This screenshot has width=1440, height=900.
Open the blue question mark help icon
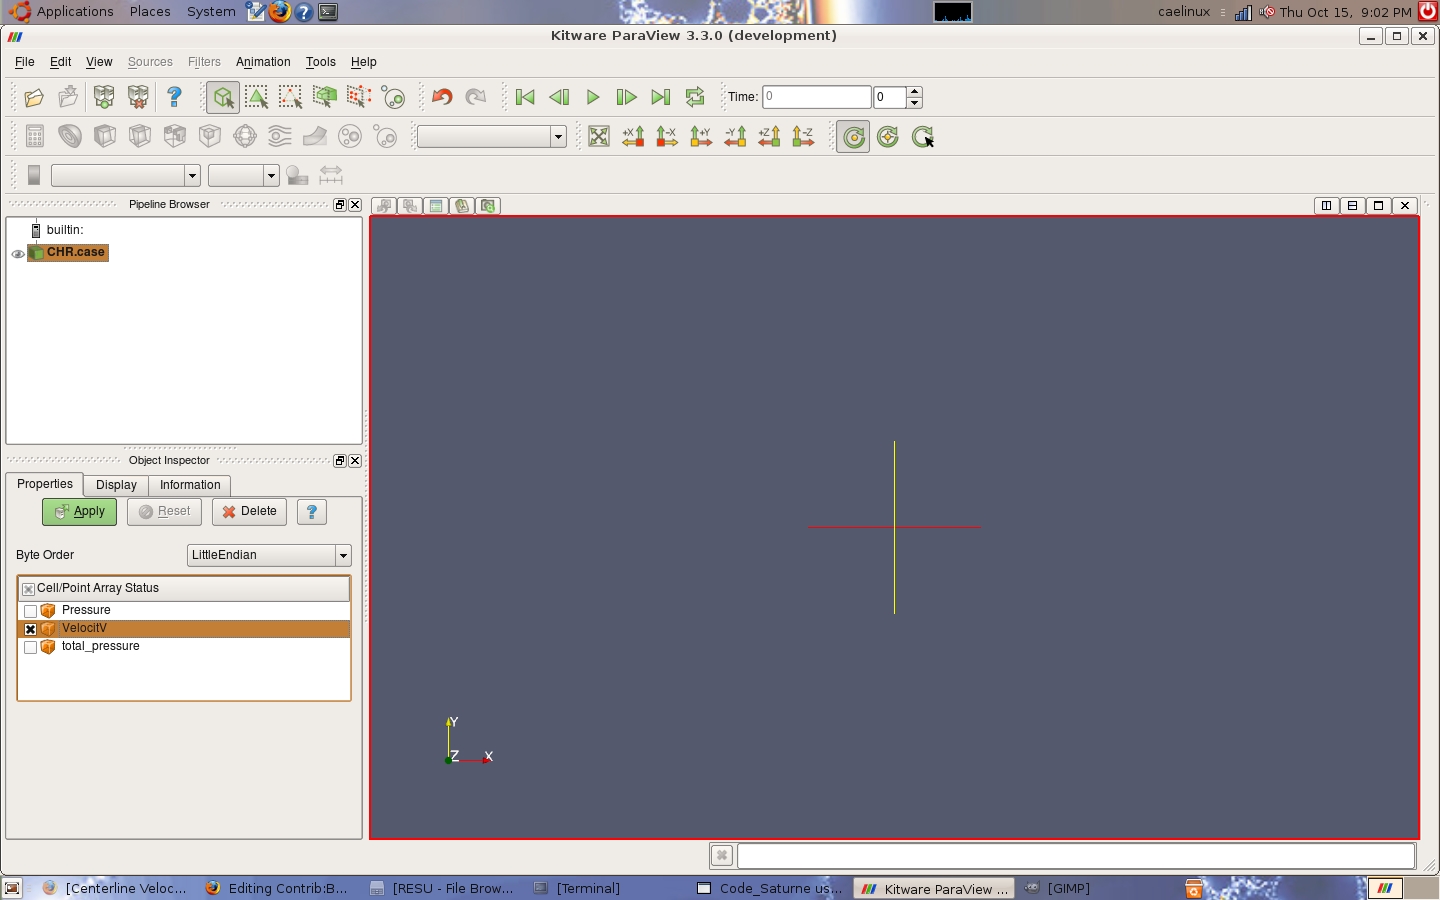174,97
